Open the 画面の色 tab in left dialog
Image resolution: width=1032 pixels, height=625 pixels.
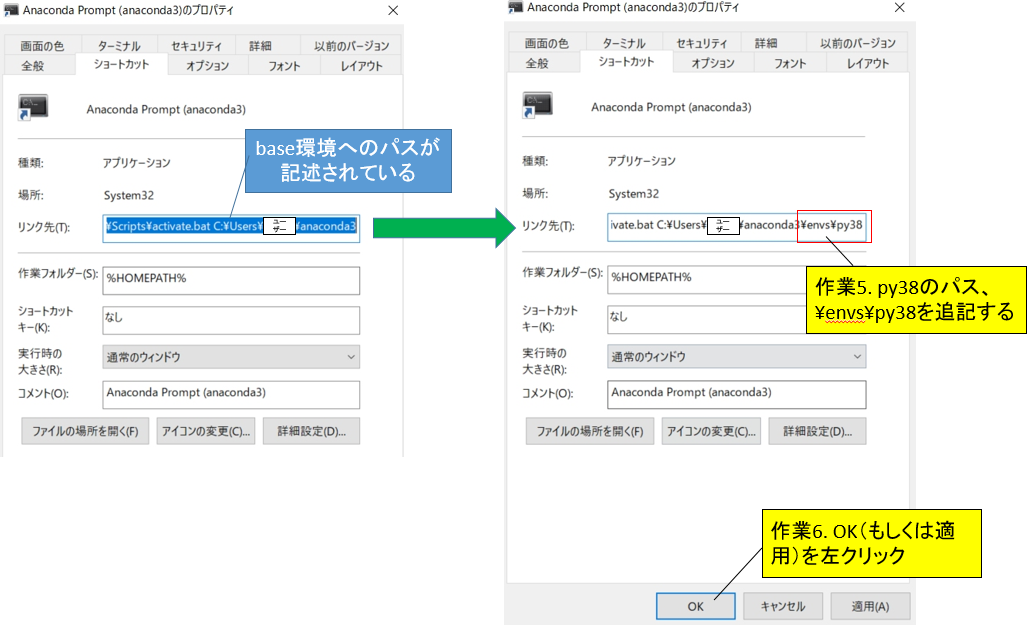tap(42, 45)
